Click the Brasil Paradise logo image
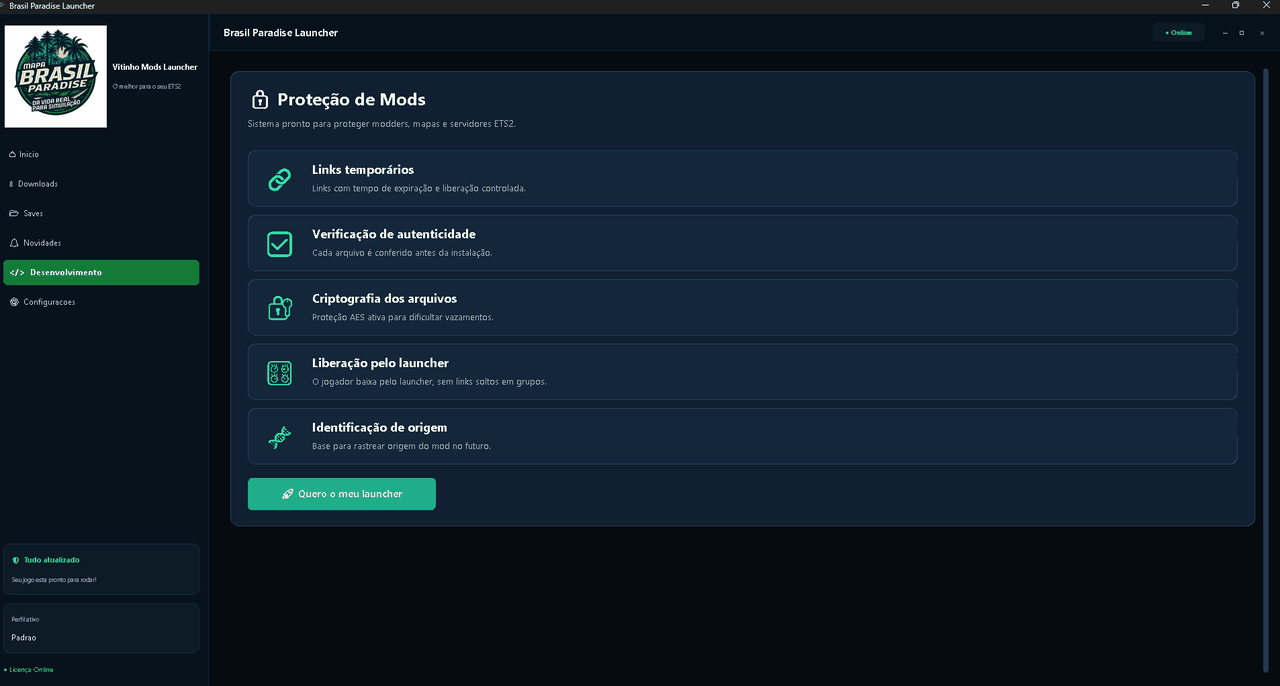This screenshot has height=686, width=1280. (x=56, y=77)
